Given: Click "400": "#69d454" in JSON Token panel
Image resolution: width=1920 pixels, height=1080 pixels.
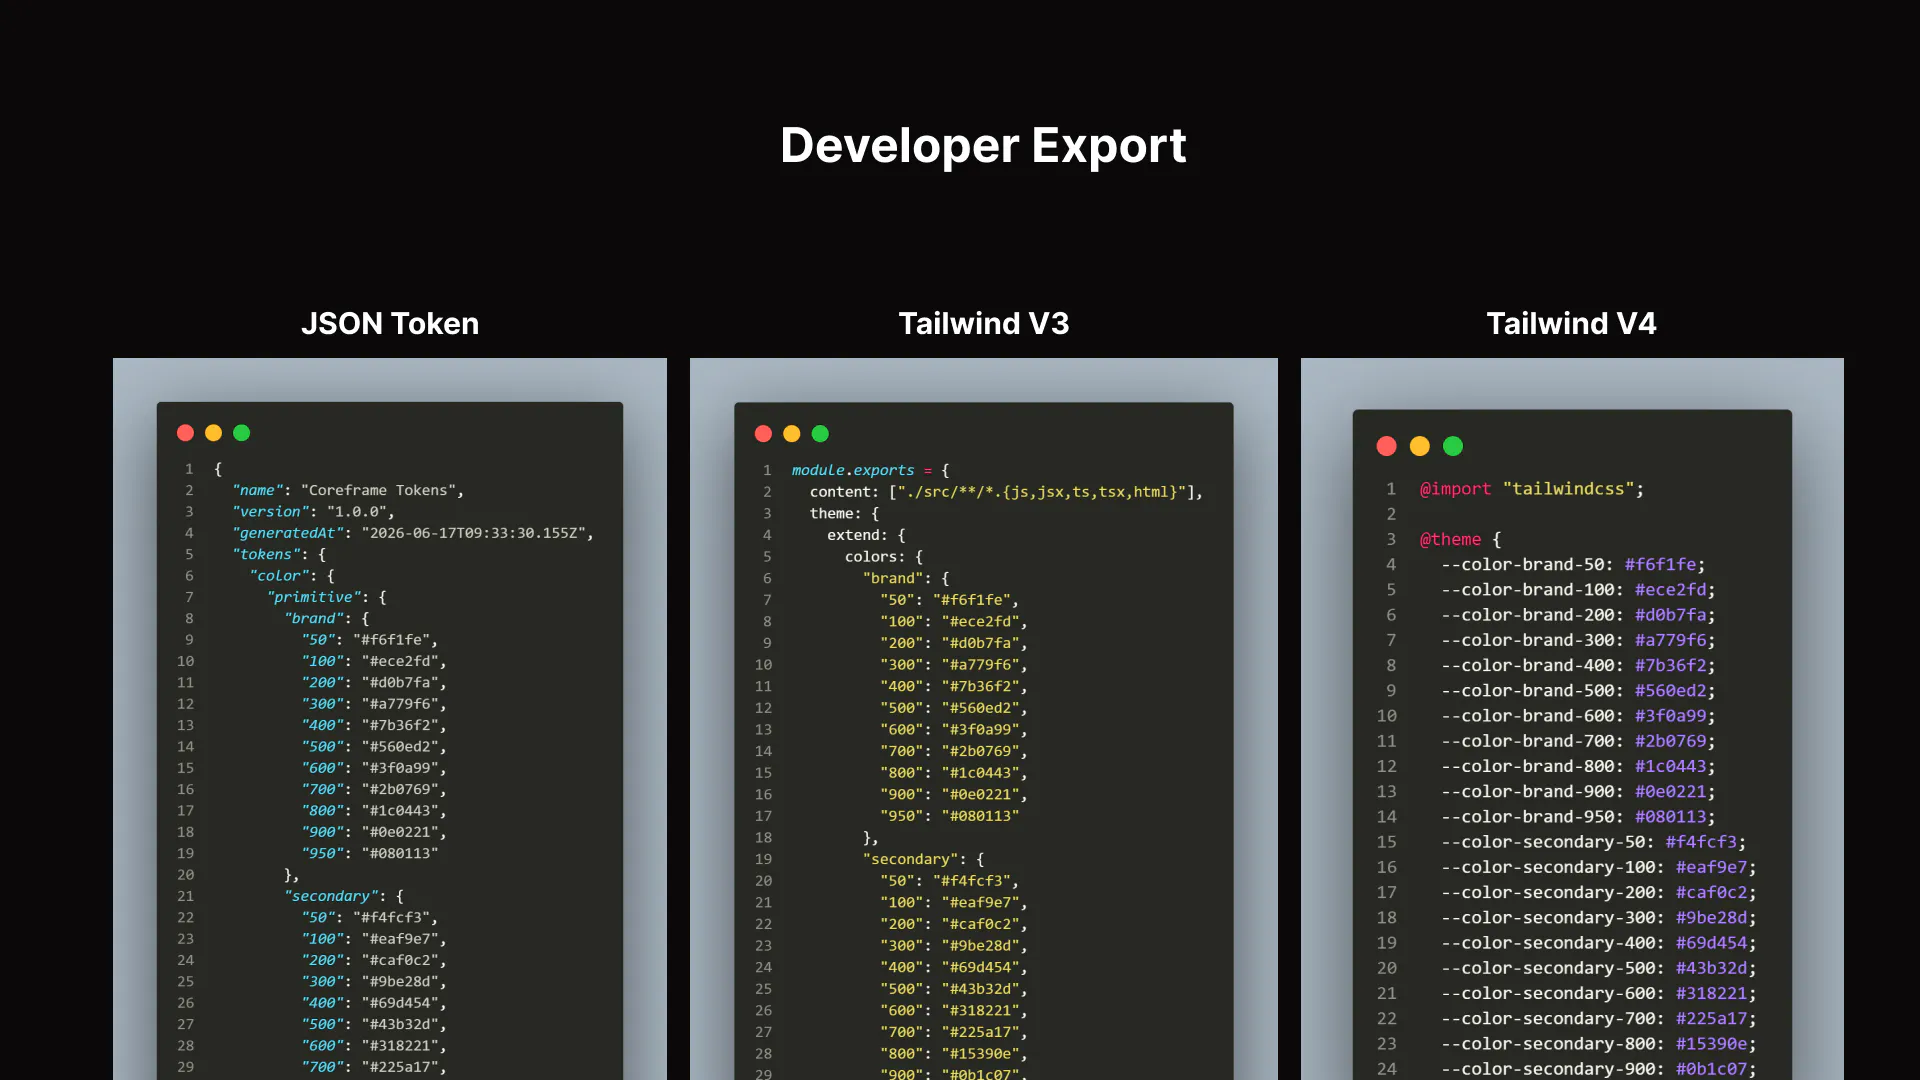Looking at the screenshot, I should 374,1003.
